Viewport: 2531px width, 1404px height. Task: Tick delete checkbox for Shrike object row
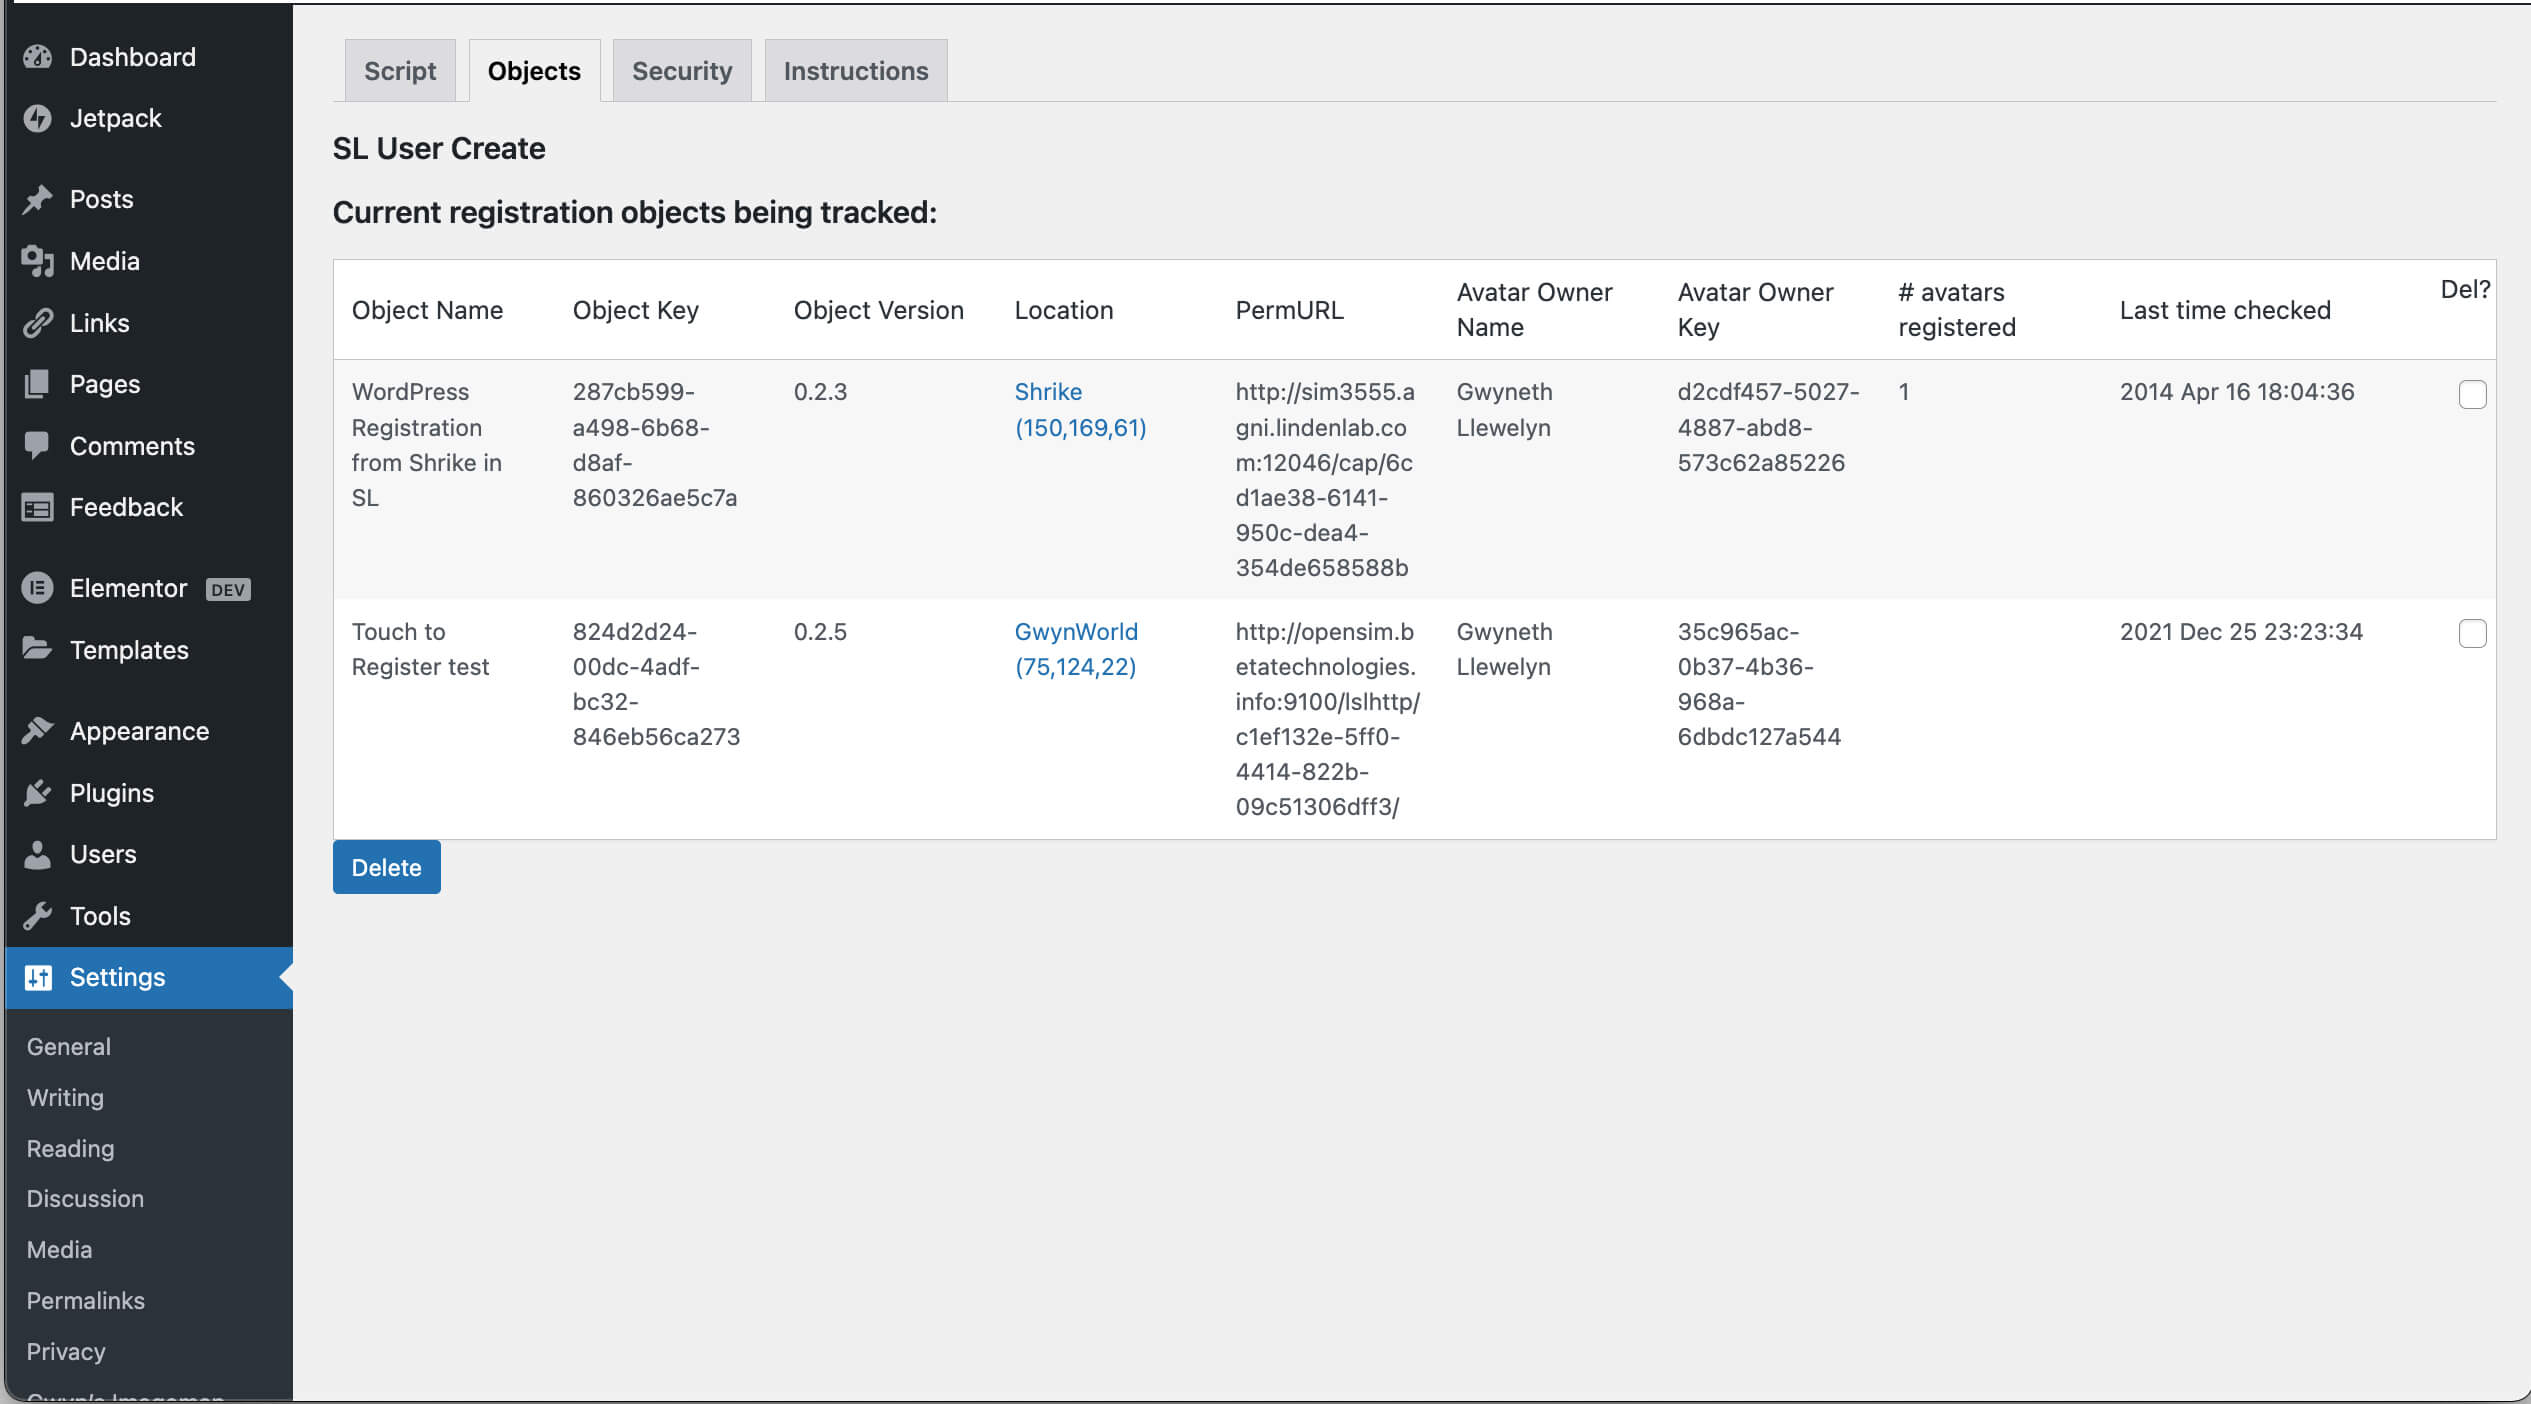pyautogui.click(x=2472, y=394)
